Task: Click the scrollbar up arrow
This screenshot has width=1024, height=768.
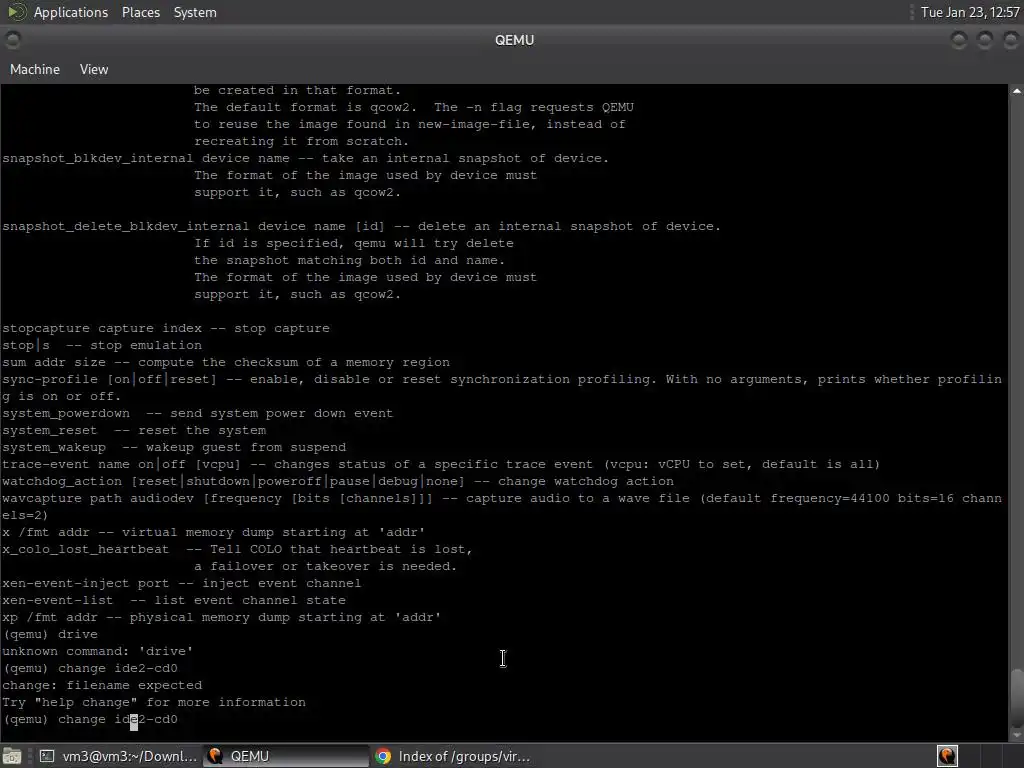Action: [1016, 91]
